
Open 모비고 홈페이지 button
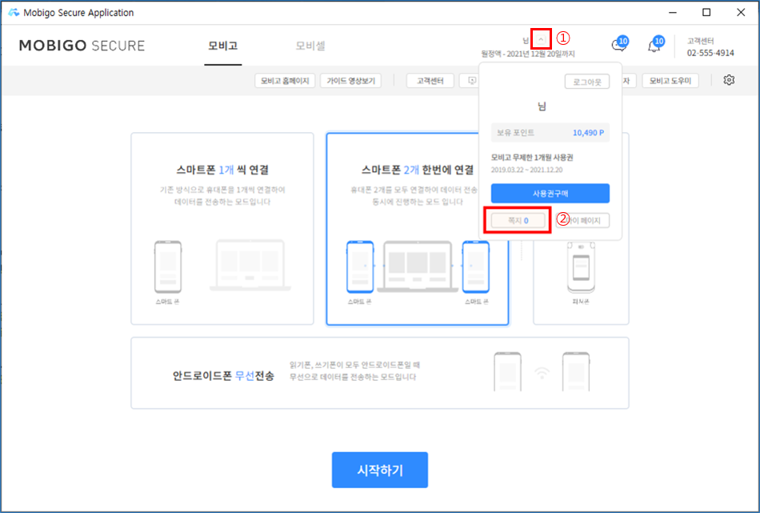click(x=285, y=80)
